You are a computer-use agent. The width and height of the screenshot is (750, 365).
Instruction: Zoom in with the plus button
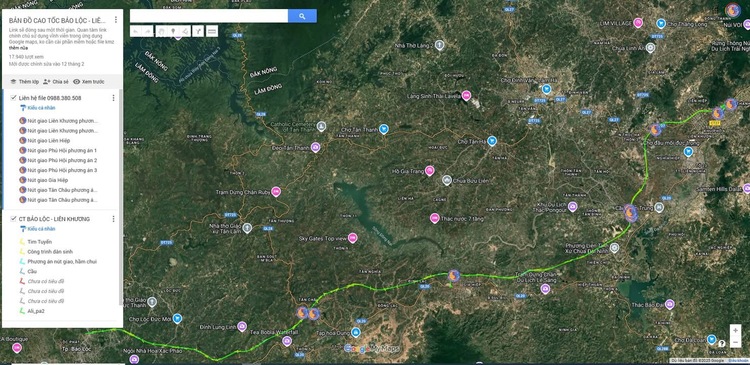(x=735, y=330)
